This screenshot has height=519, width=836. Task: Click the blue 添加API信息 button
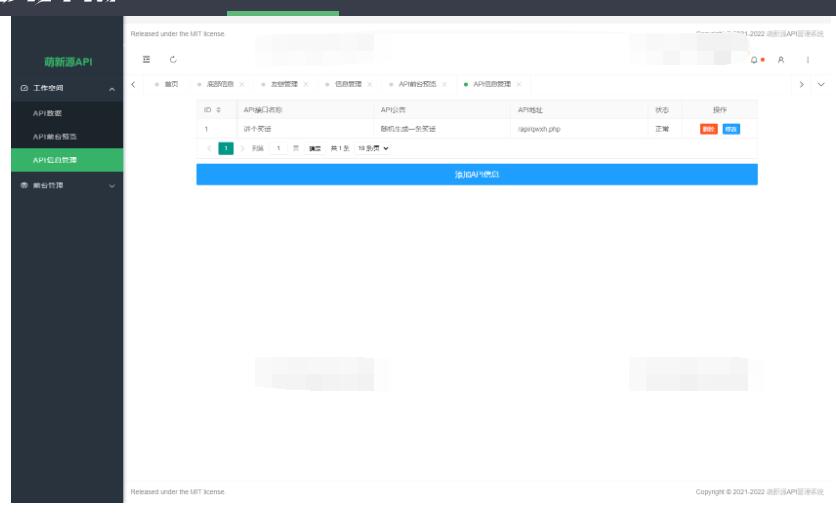(x=476, y=174)
